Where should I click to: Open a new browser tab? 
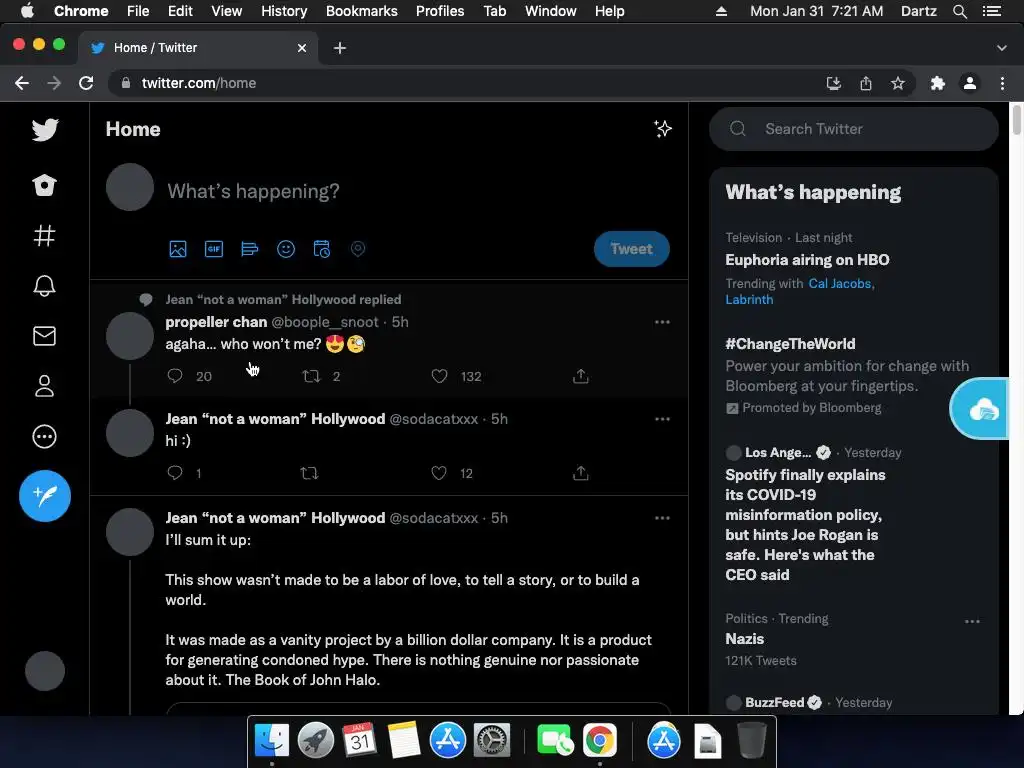(x=340, y=48)
